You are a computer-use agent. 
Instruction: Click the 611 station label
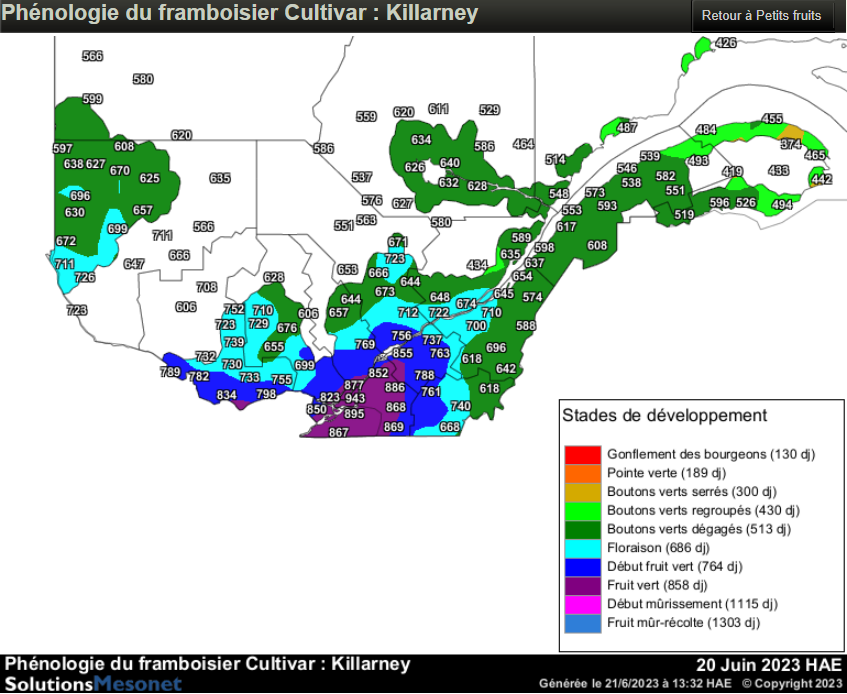(x=438, y=109)
